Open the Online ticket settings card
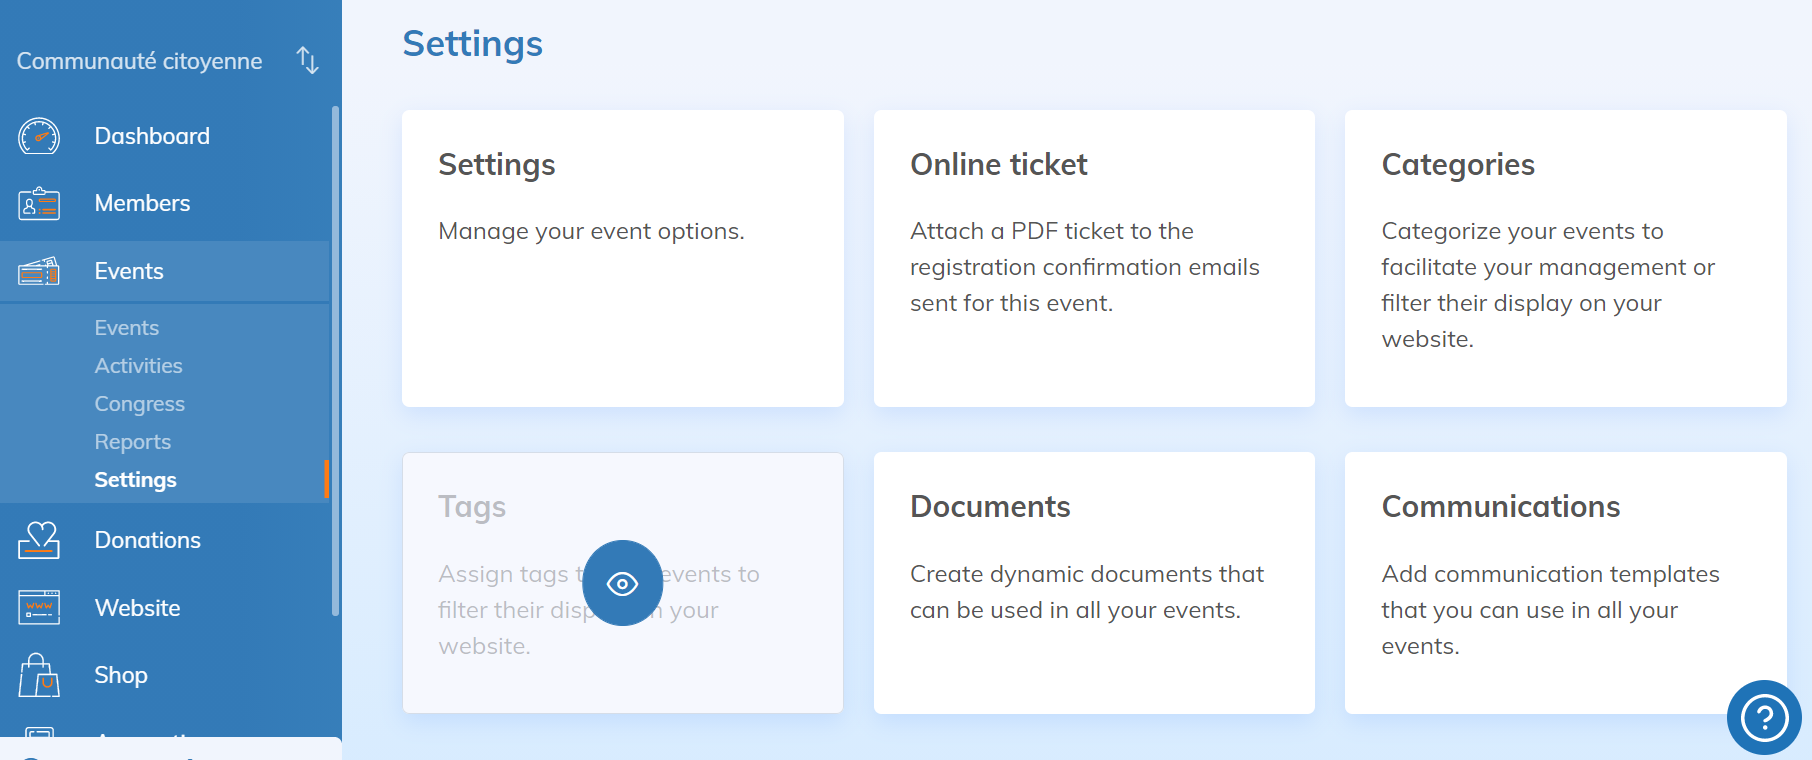 (x=1094, y=258)
